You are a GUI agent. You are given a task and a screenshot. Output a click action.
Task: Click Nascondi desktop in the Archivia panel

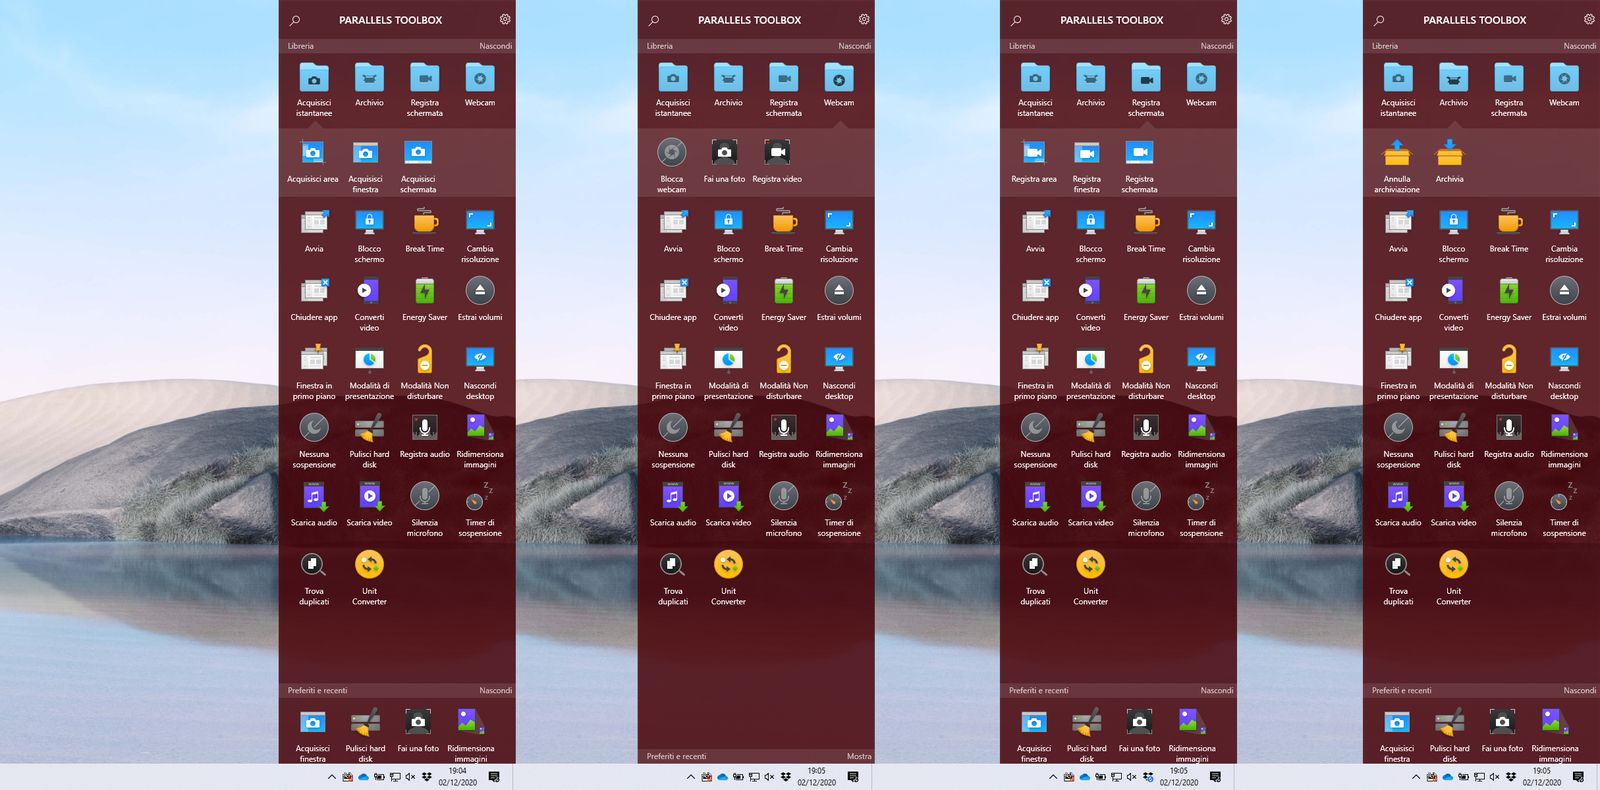[1564, 373]
